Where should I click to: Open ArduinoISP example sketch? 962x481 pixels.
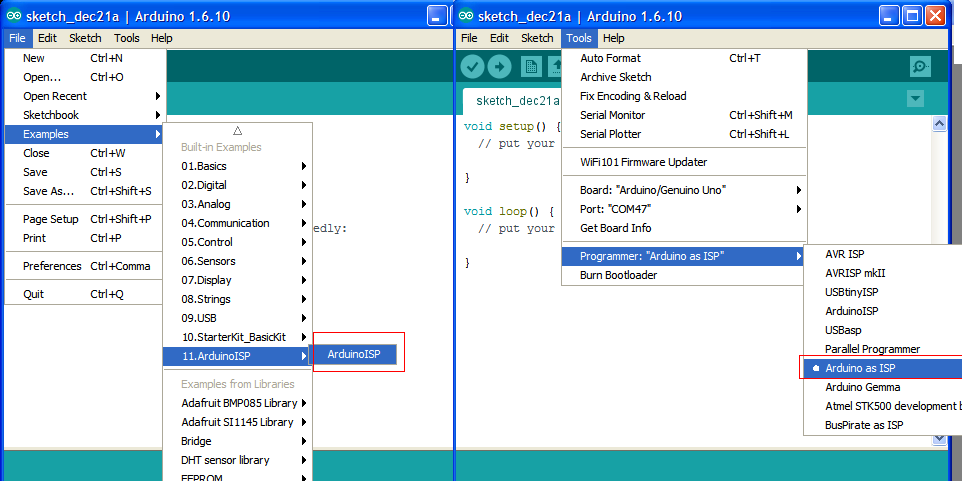[354, 354]
